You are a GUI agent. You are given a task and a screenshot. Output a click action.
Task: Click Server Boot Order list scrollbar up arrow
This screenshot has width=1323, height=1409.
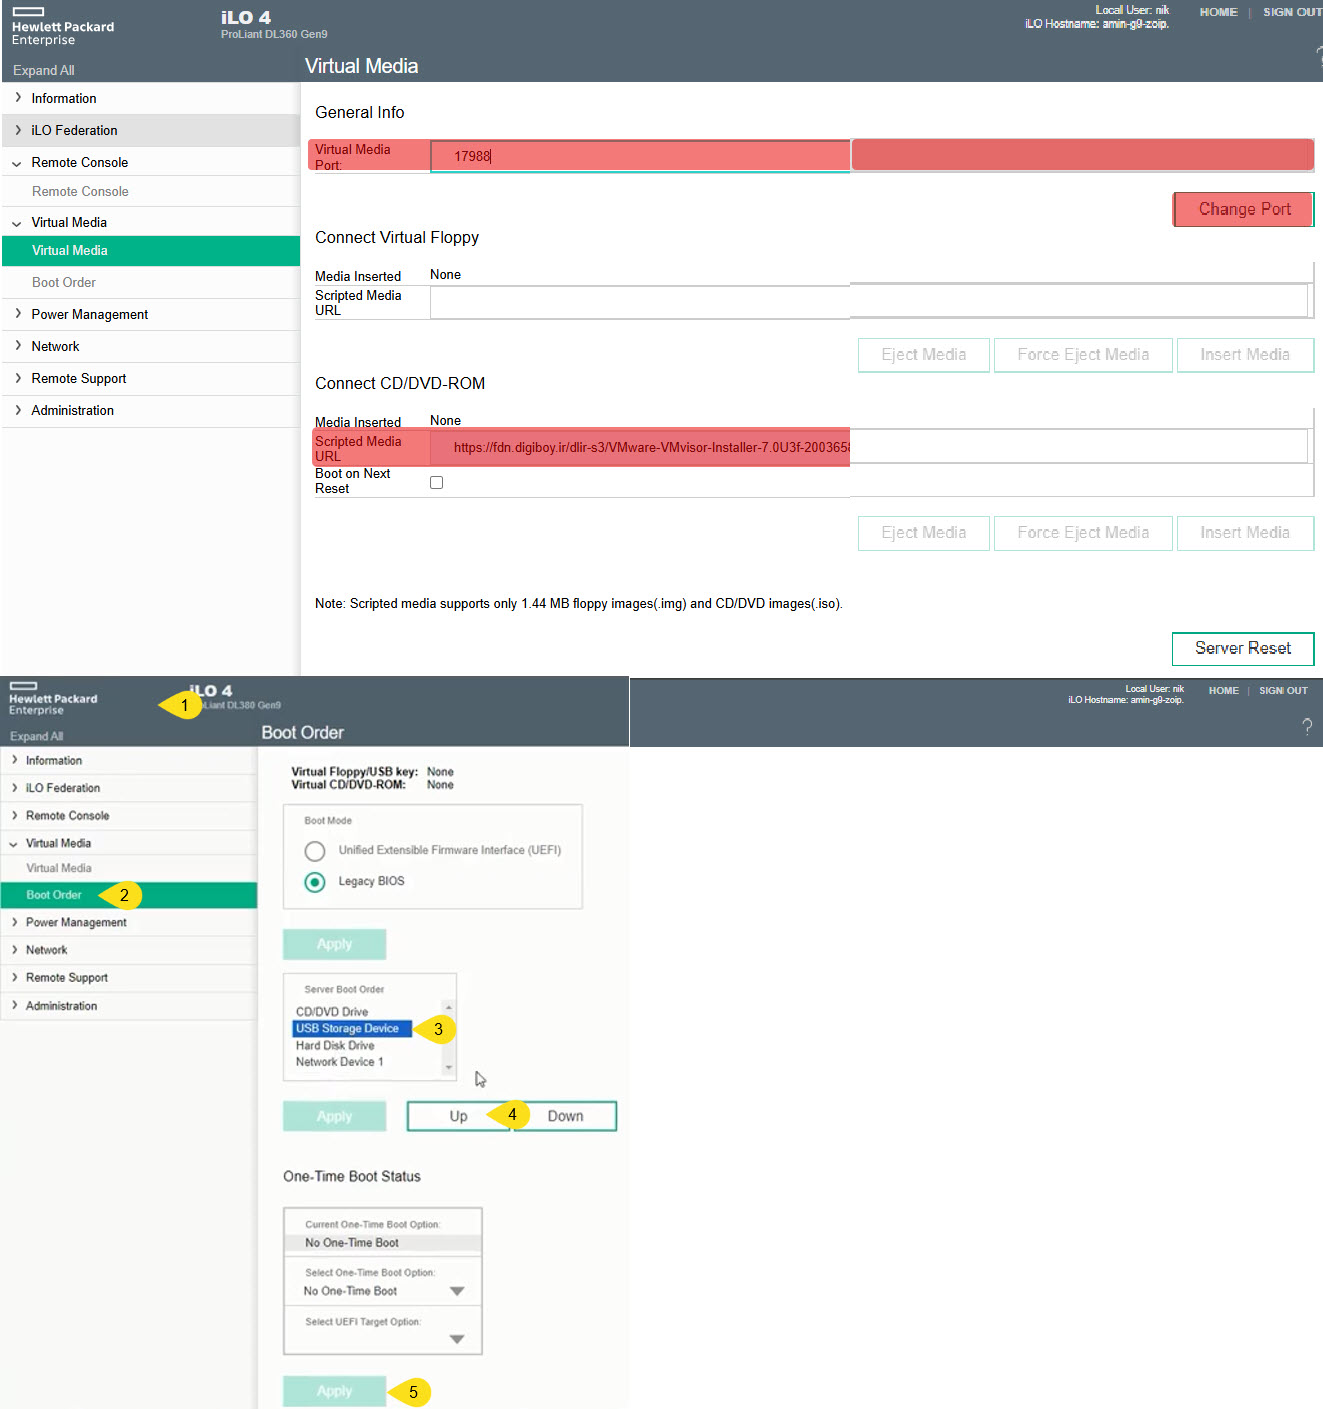tap(449, 1007)
